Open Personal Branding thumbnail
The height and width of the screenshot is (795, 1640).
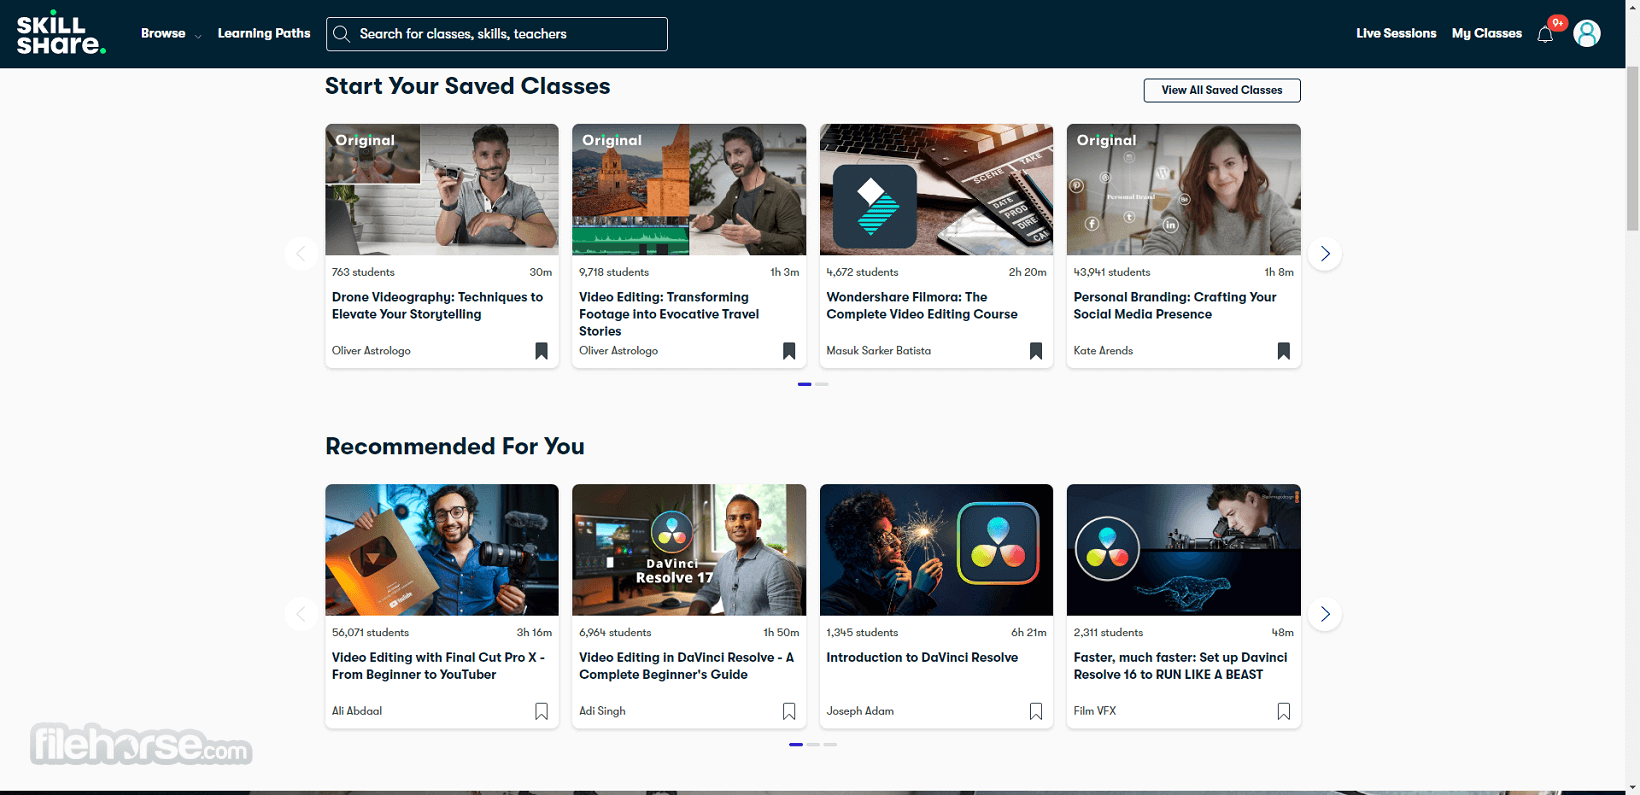pyautogui.click(x=1184, y=189)
